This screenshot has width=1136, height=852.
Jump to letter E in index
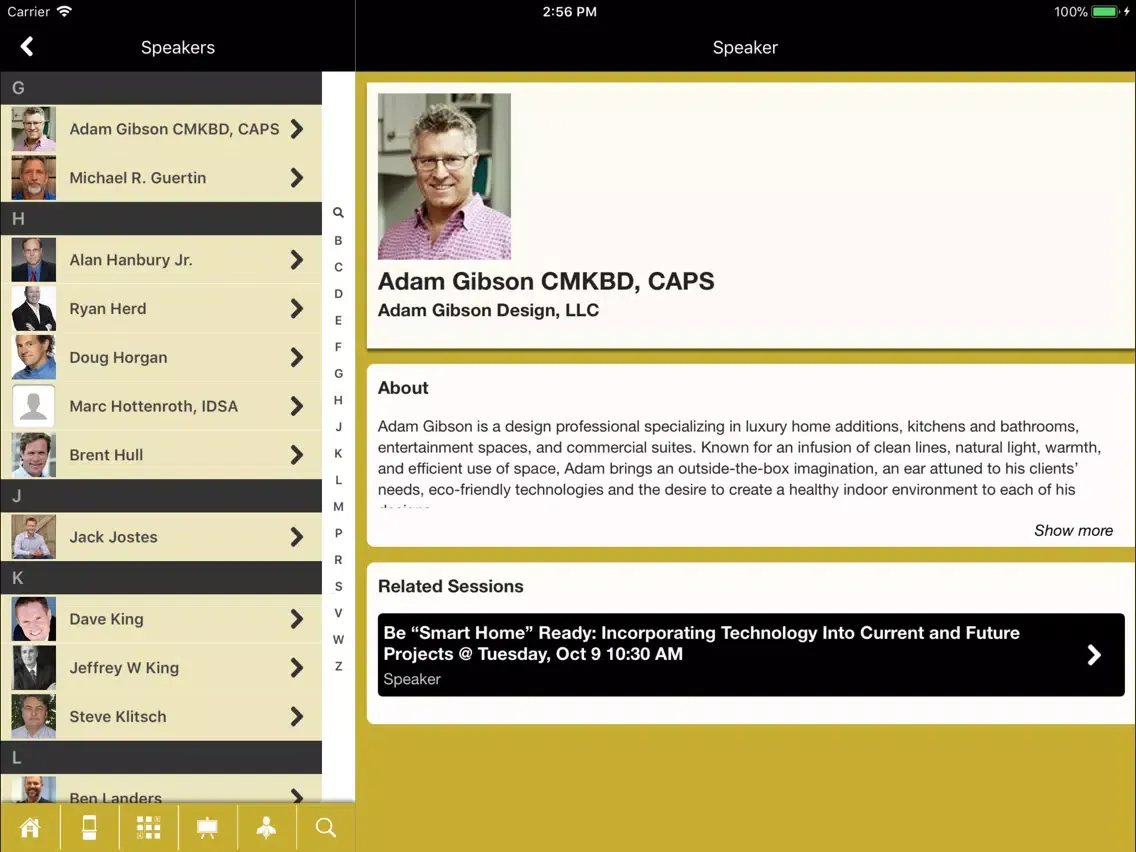(x=338, y=320)
